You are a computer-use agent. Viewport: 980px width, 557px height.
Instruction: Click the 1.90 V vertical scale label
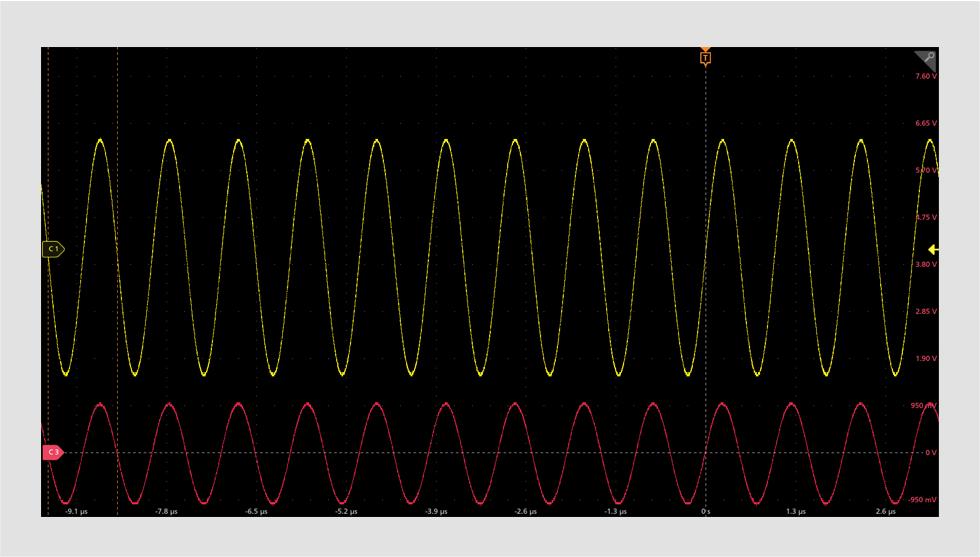tap(925, 358)
